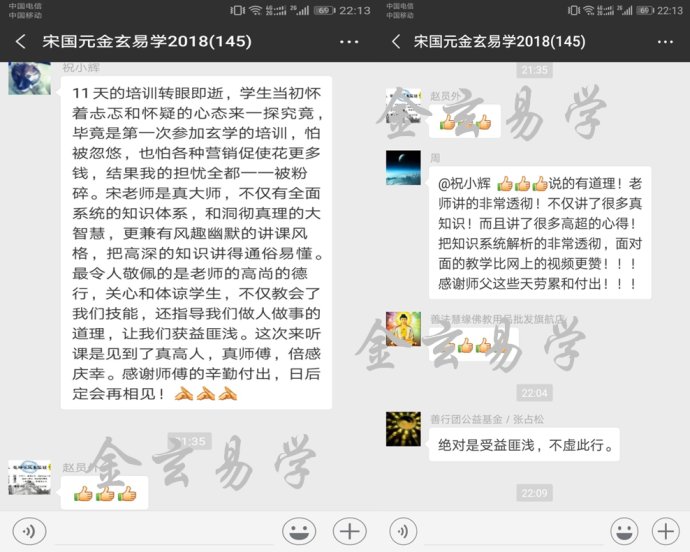690x552 pixels.
Task: Open the emoji picker in left chat
Action: click(x=299, y=530)
